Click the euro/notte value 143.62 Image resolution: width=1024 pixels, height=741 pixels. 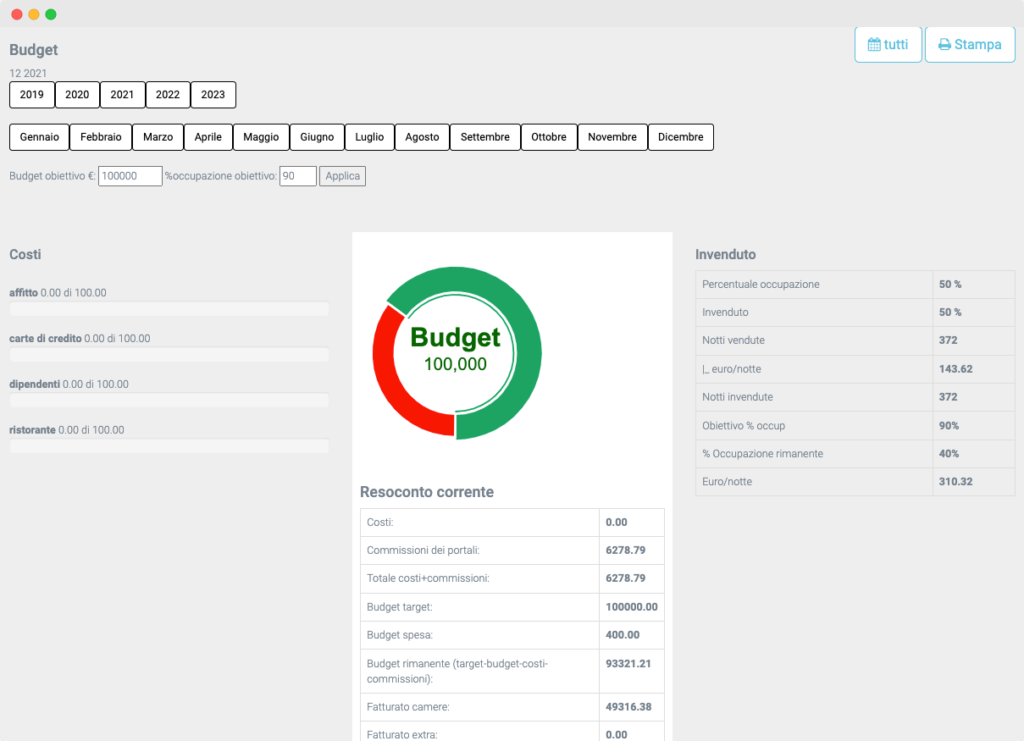tap(956, 370)
